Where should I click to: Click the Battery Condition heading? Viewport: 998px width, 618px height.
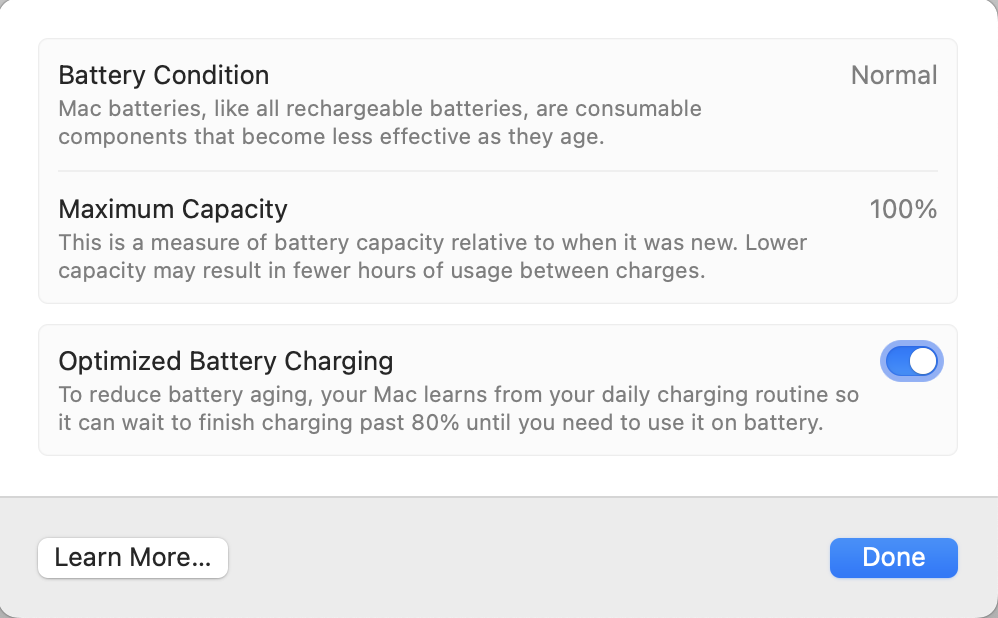point(164,75)
